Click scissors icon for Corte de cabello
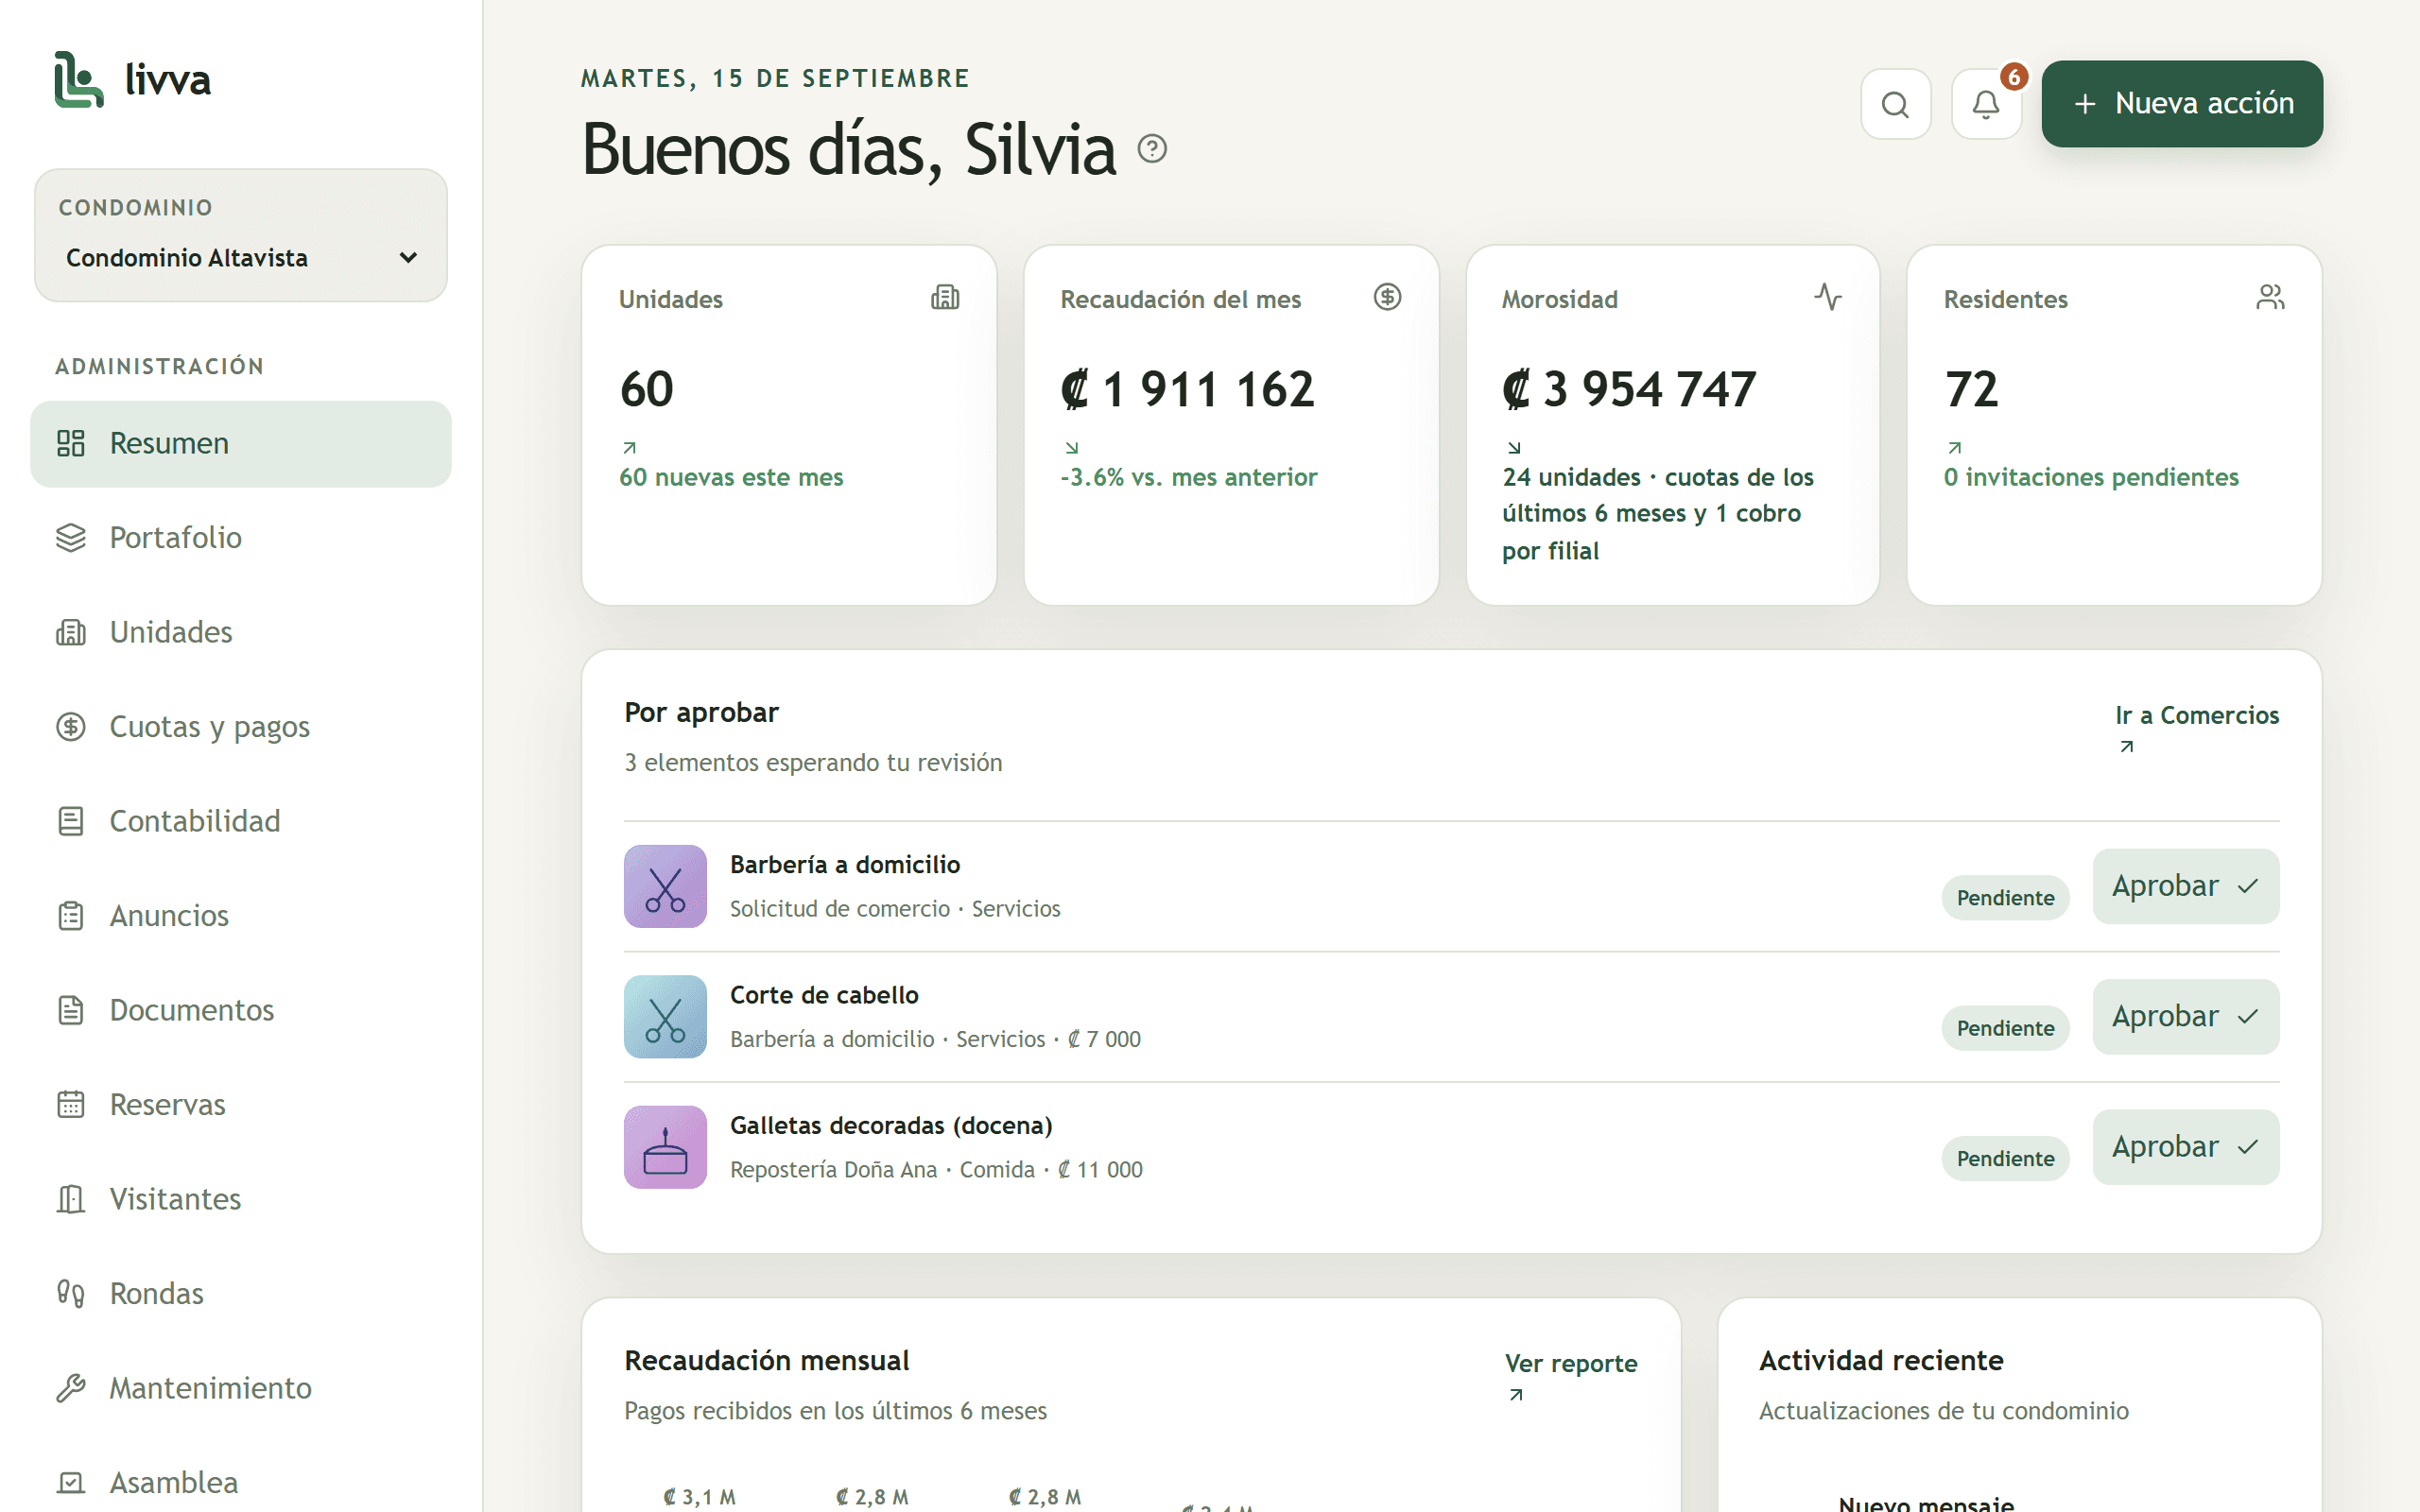2420x1512 pixels. coord(665,1017)
